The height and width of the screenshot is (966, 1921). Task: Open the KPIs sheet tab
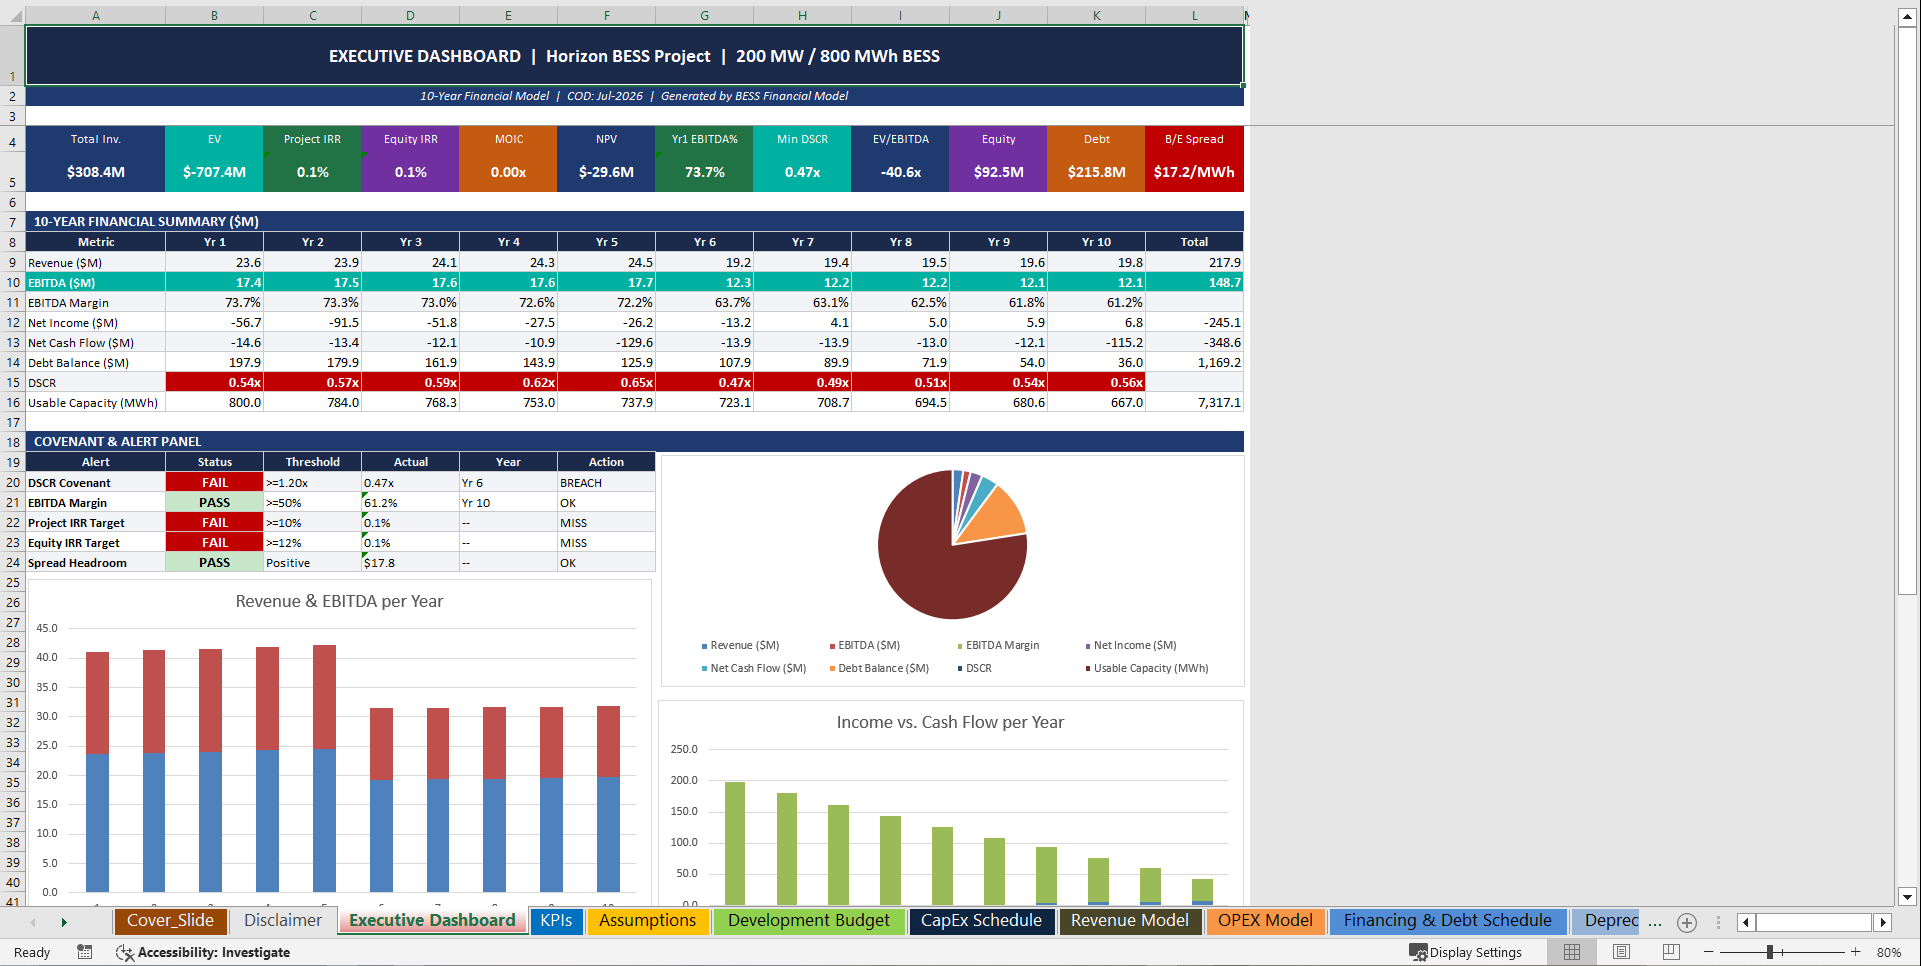(x=556, y=921)
